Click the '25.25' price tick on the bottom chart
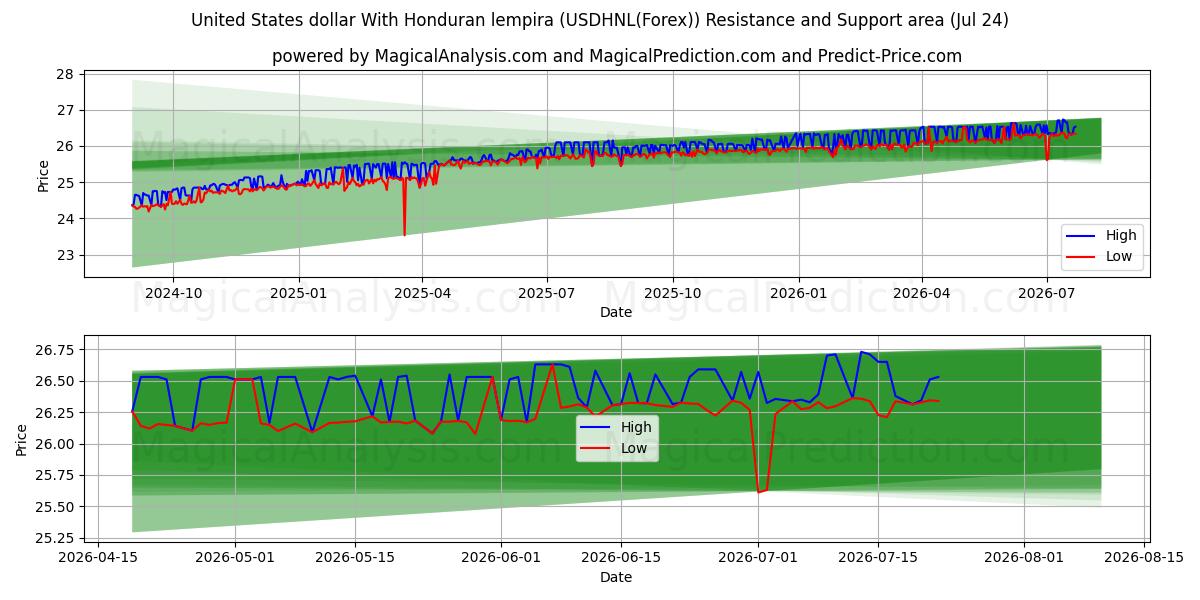 pos(56,538)
